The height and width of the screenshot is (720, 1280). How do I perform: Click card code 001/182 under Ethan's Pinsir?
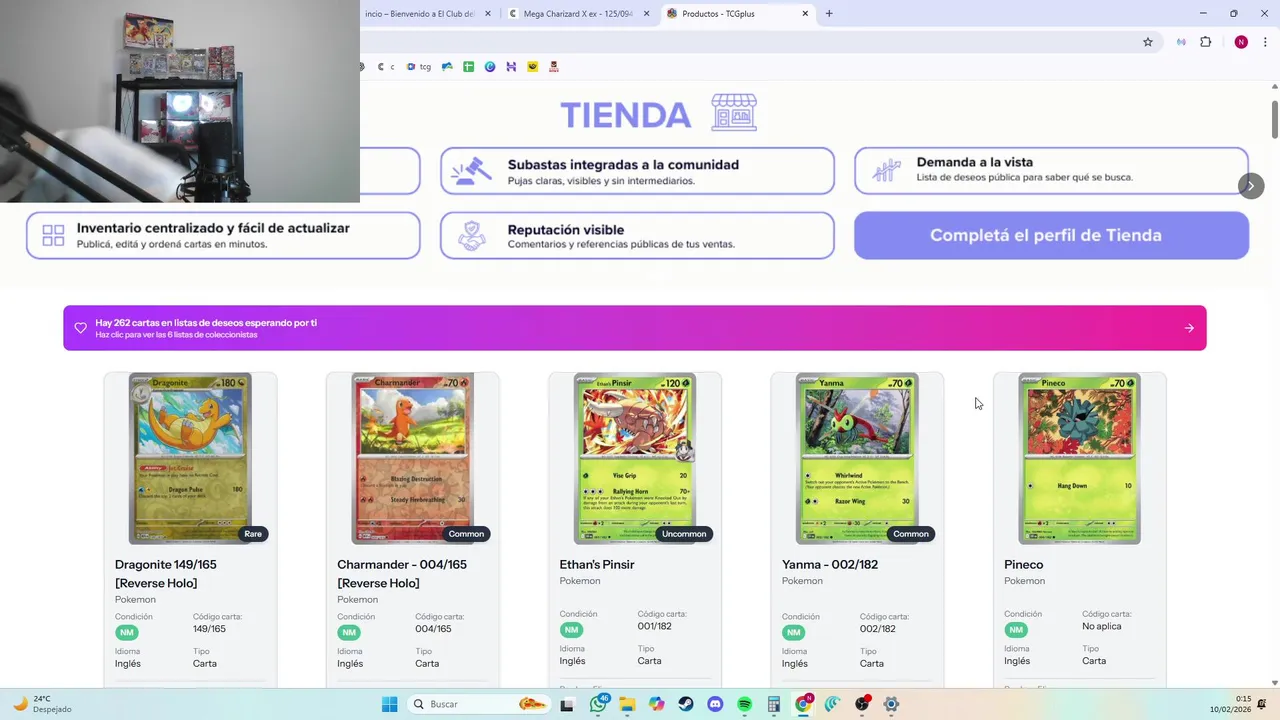point(654,626)
